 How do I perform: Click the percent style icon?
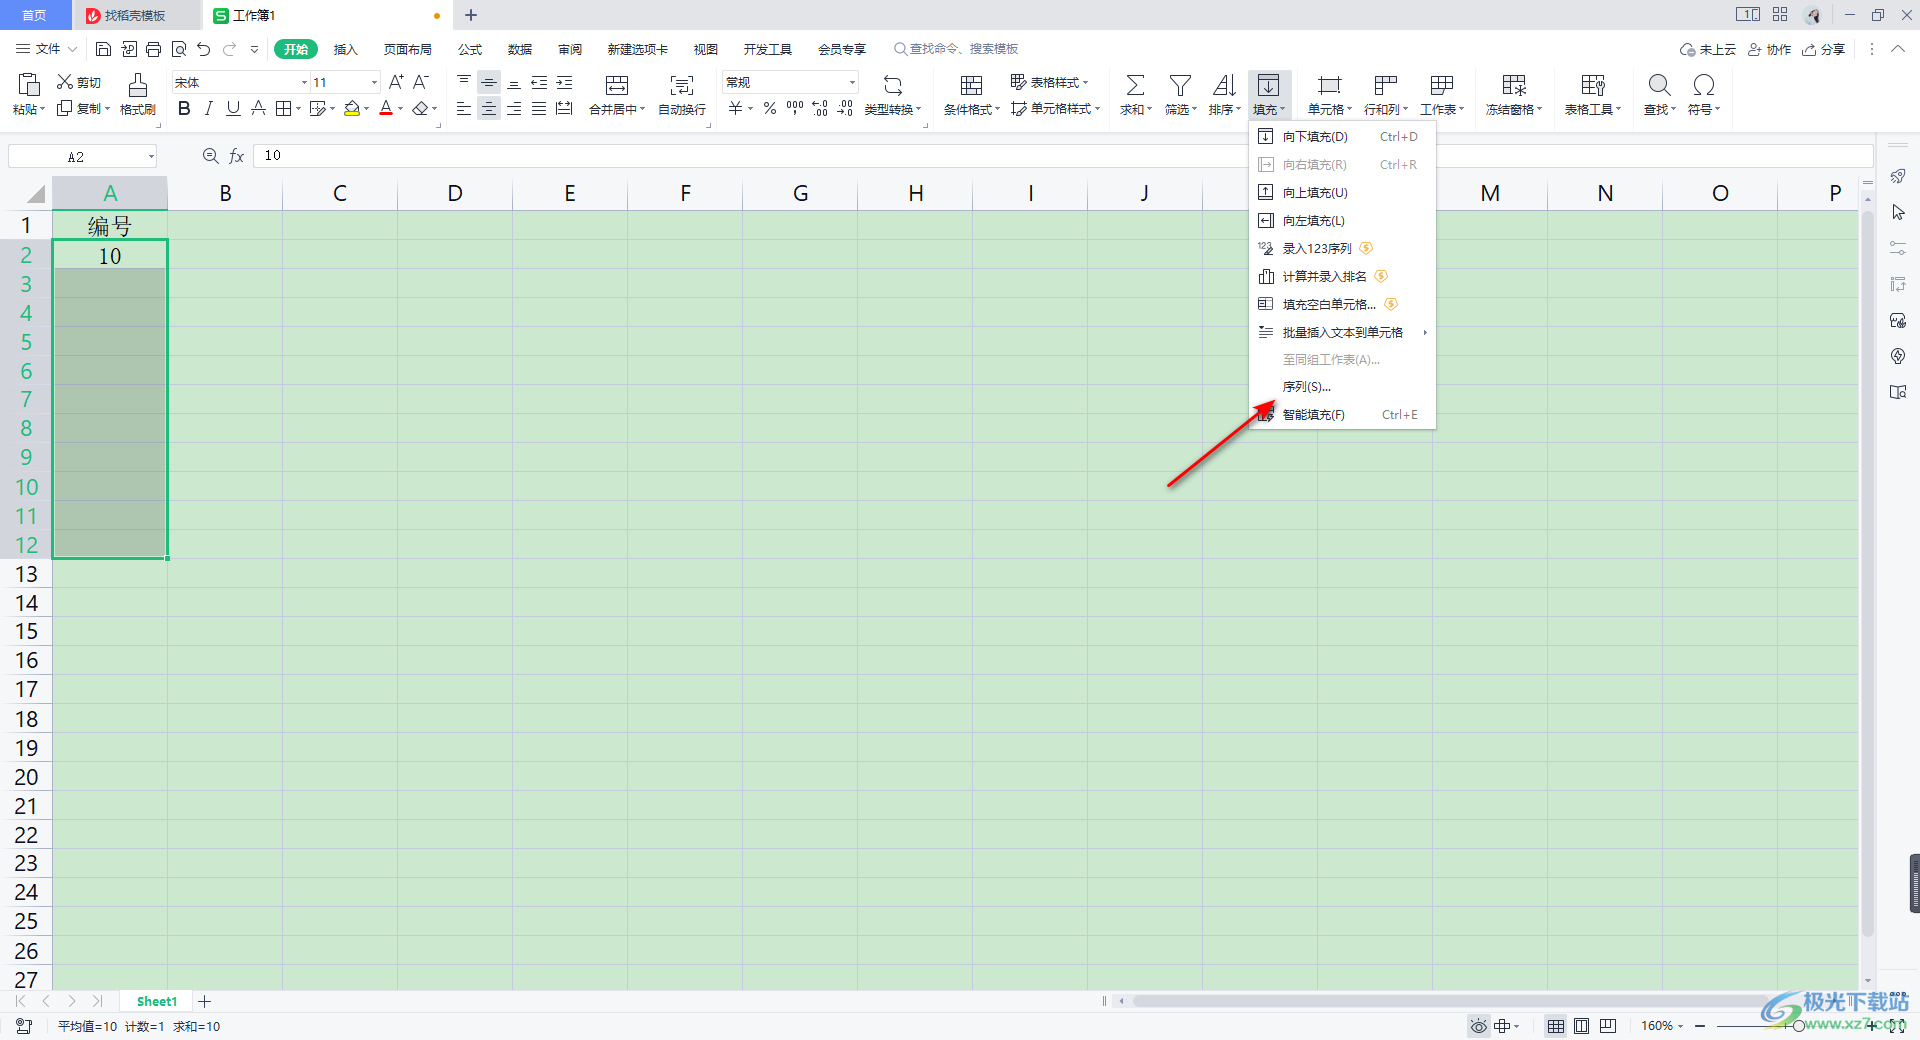(770, 108)
